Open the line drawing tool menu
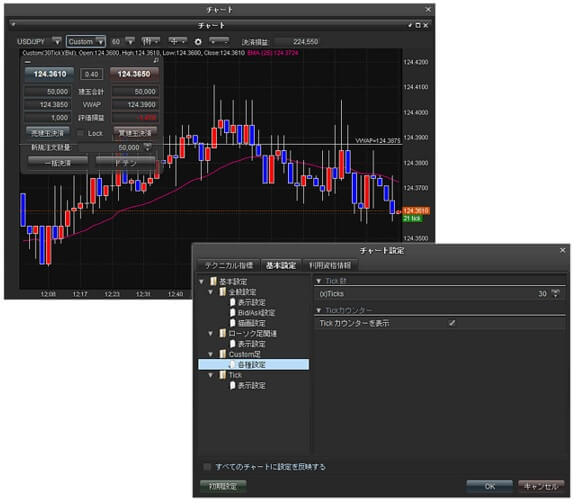This screenshot has height=504, width=576. point(219,42)
